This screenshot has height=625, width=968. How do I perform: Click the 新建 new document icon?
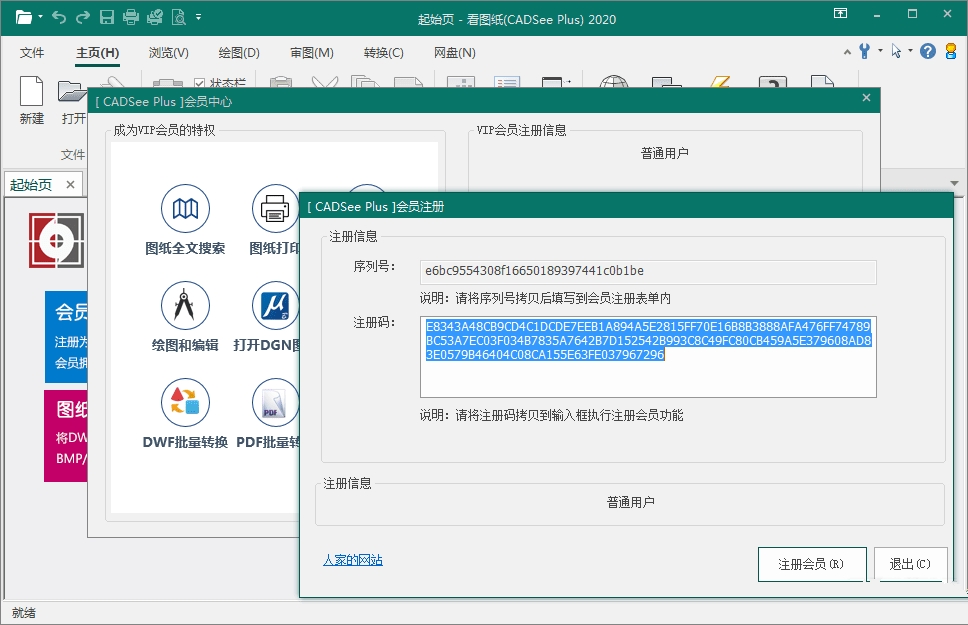31,91
